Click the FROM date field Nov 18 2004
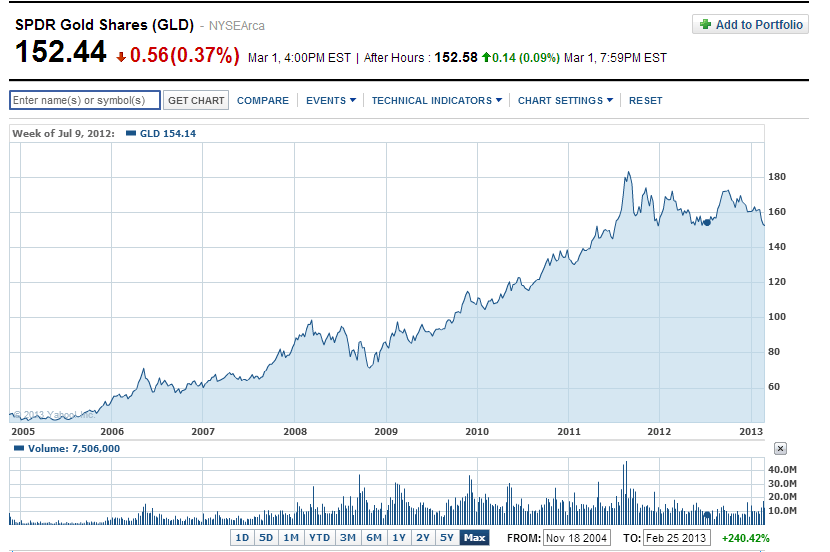830x552 pixels. point(576,538)
